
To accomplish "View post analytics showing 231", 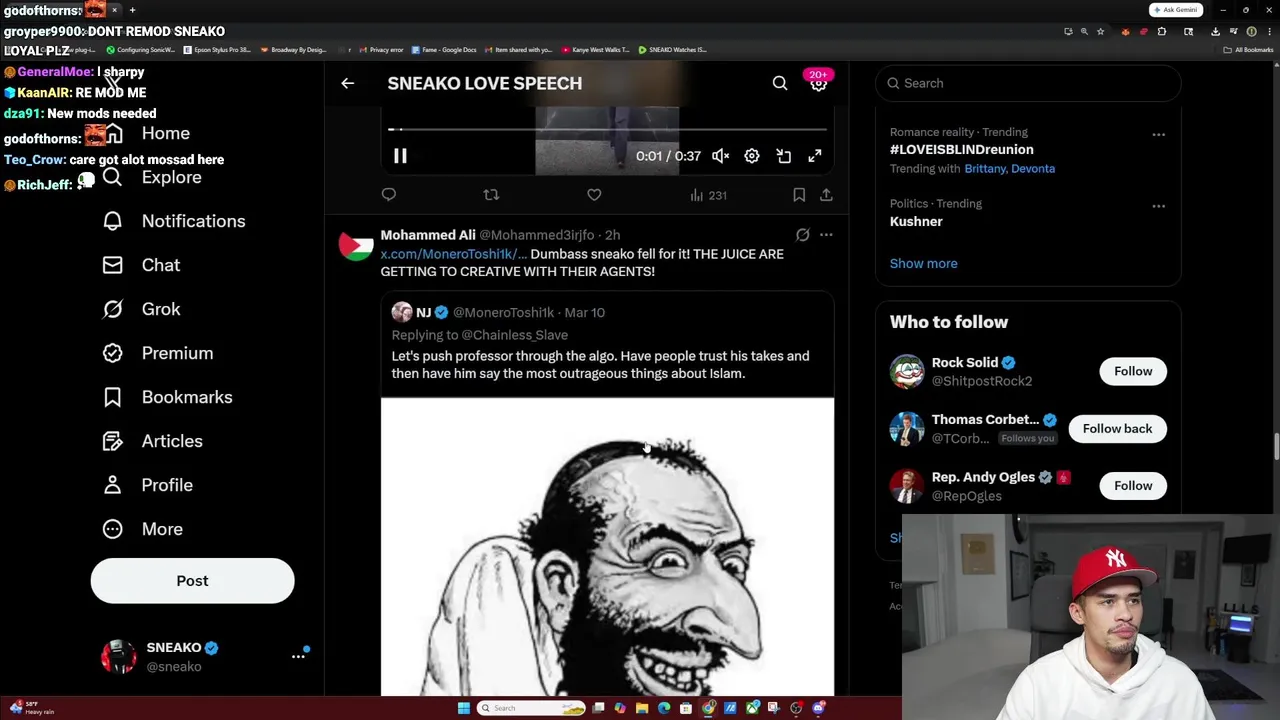I will tap(708, 195).
